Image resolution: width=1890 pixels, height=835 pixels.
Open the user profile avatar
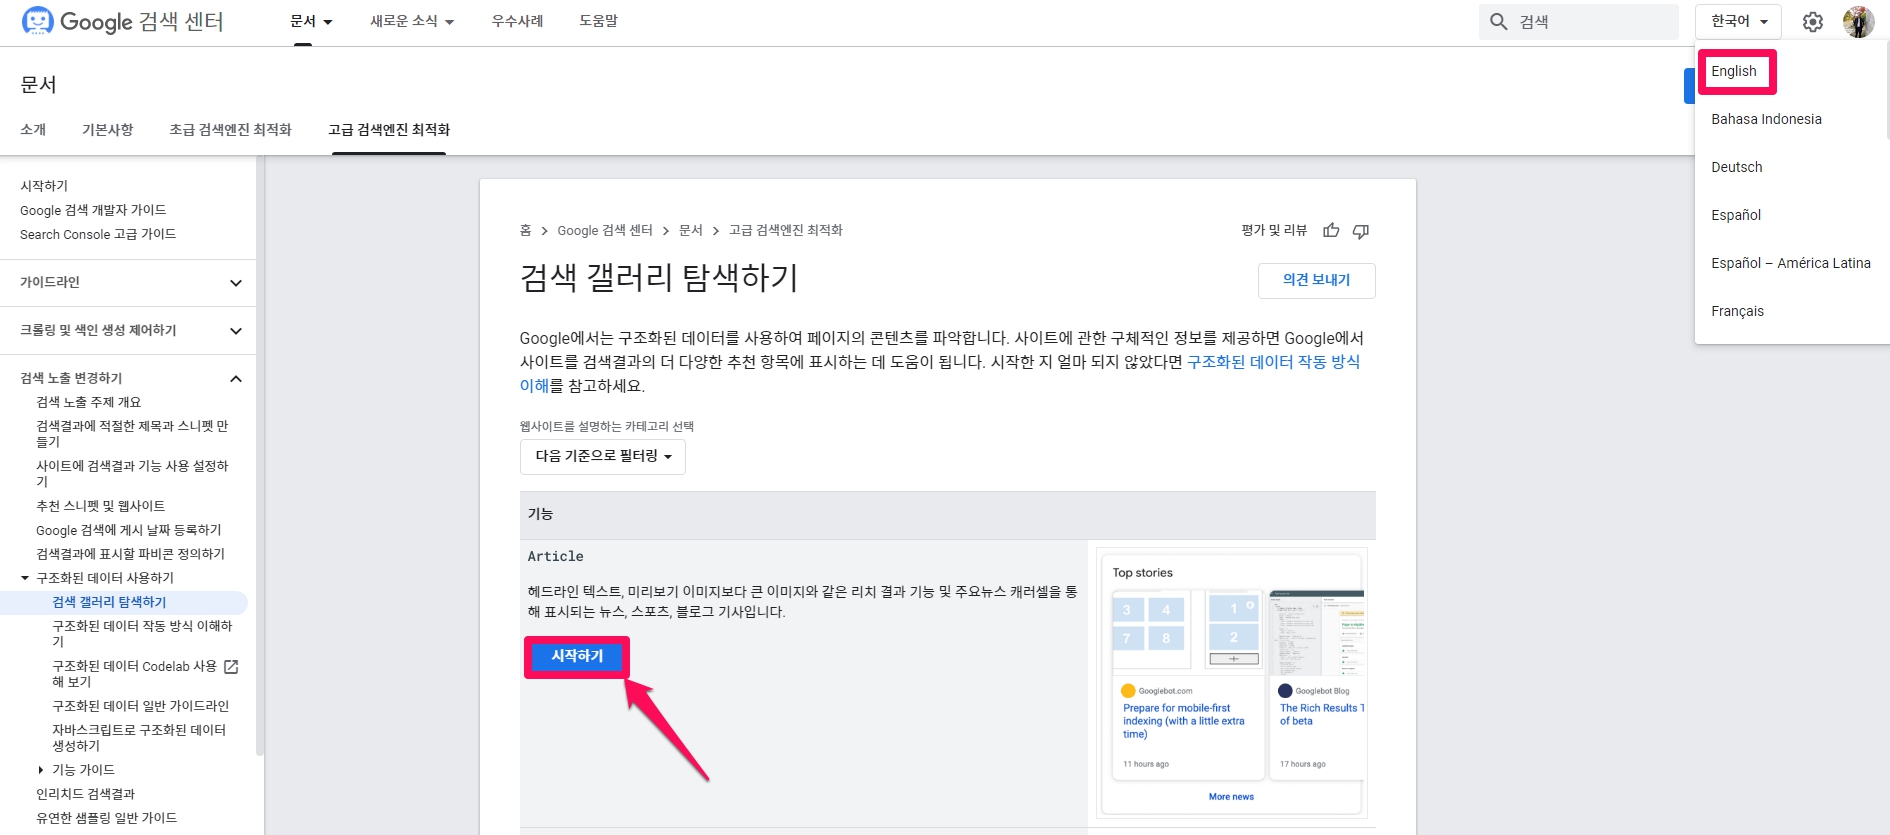tap(1859, 22)
